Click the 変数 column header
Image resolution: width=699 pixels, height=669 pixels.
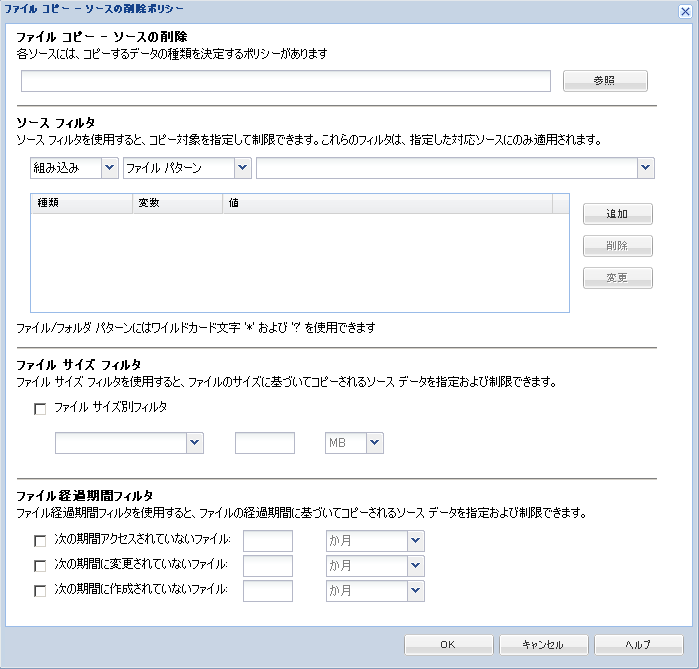click(178, 203)
